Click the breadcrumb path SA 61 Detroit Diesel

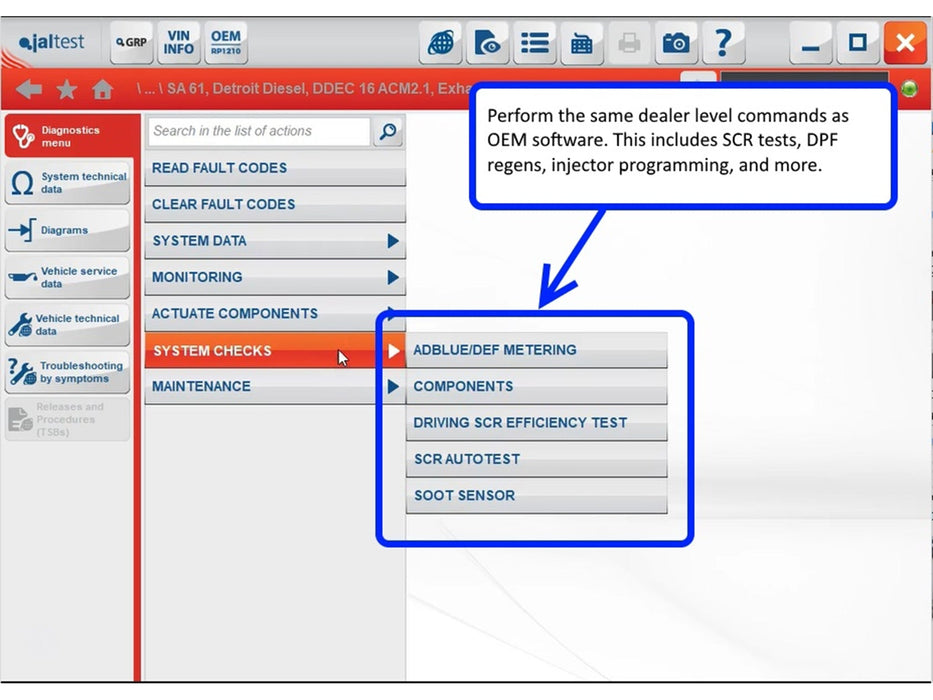point(303,89)
